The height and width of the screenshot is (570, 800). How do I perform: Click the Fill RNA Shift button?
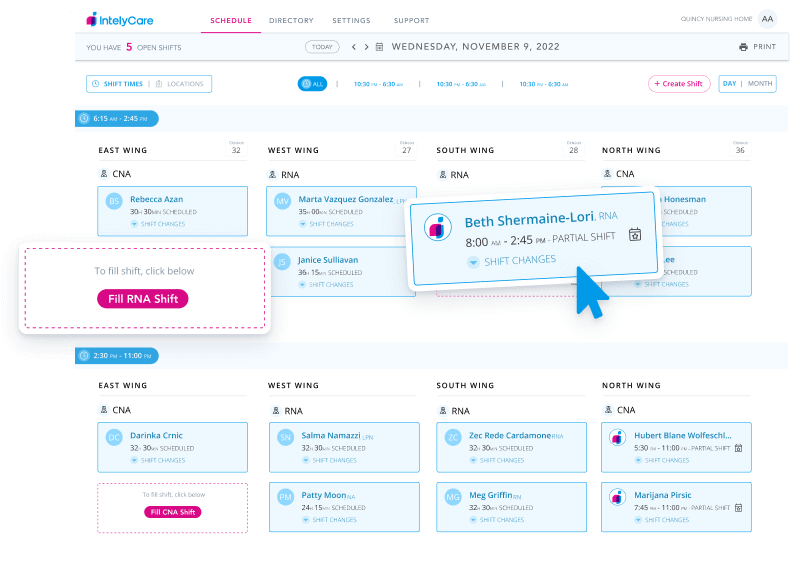[x=142, y=299]
